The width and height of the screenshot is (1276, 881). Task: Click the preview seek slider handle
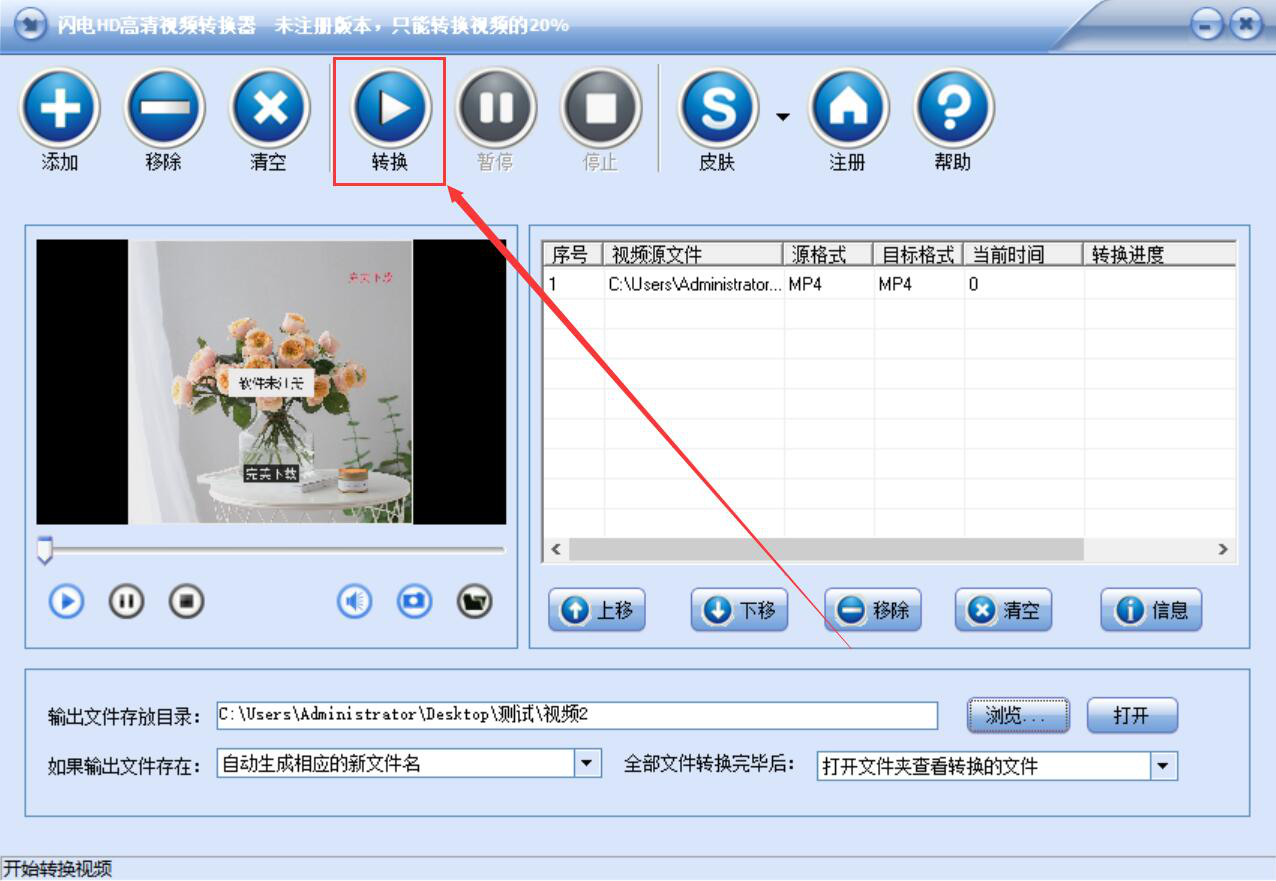(44, 549)
